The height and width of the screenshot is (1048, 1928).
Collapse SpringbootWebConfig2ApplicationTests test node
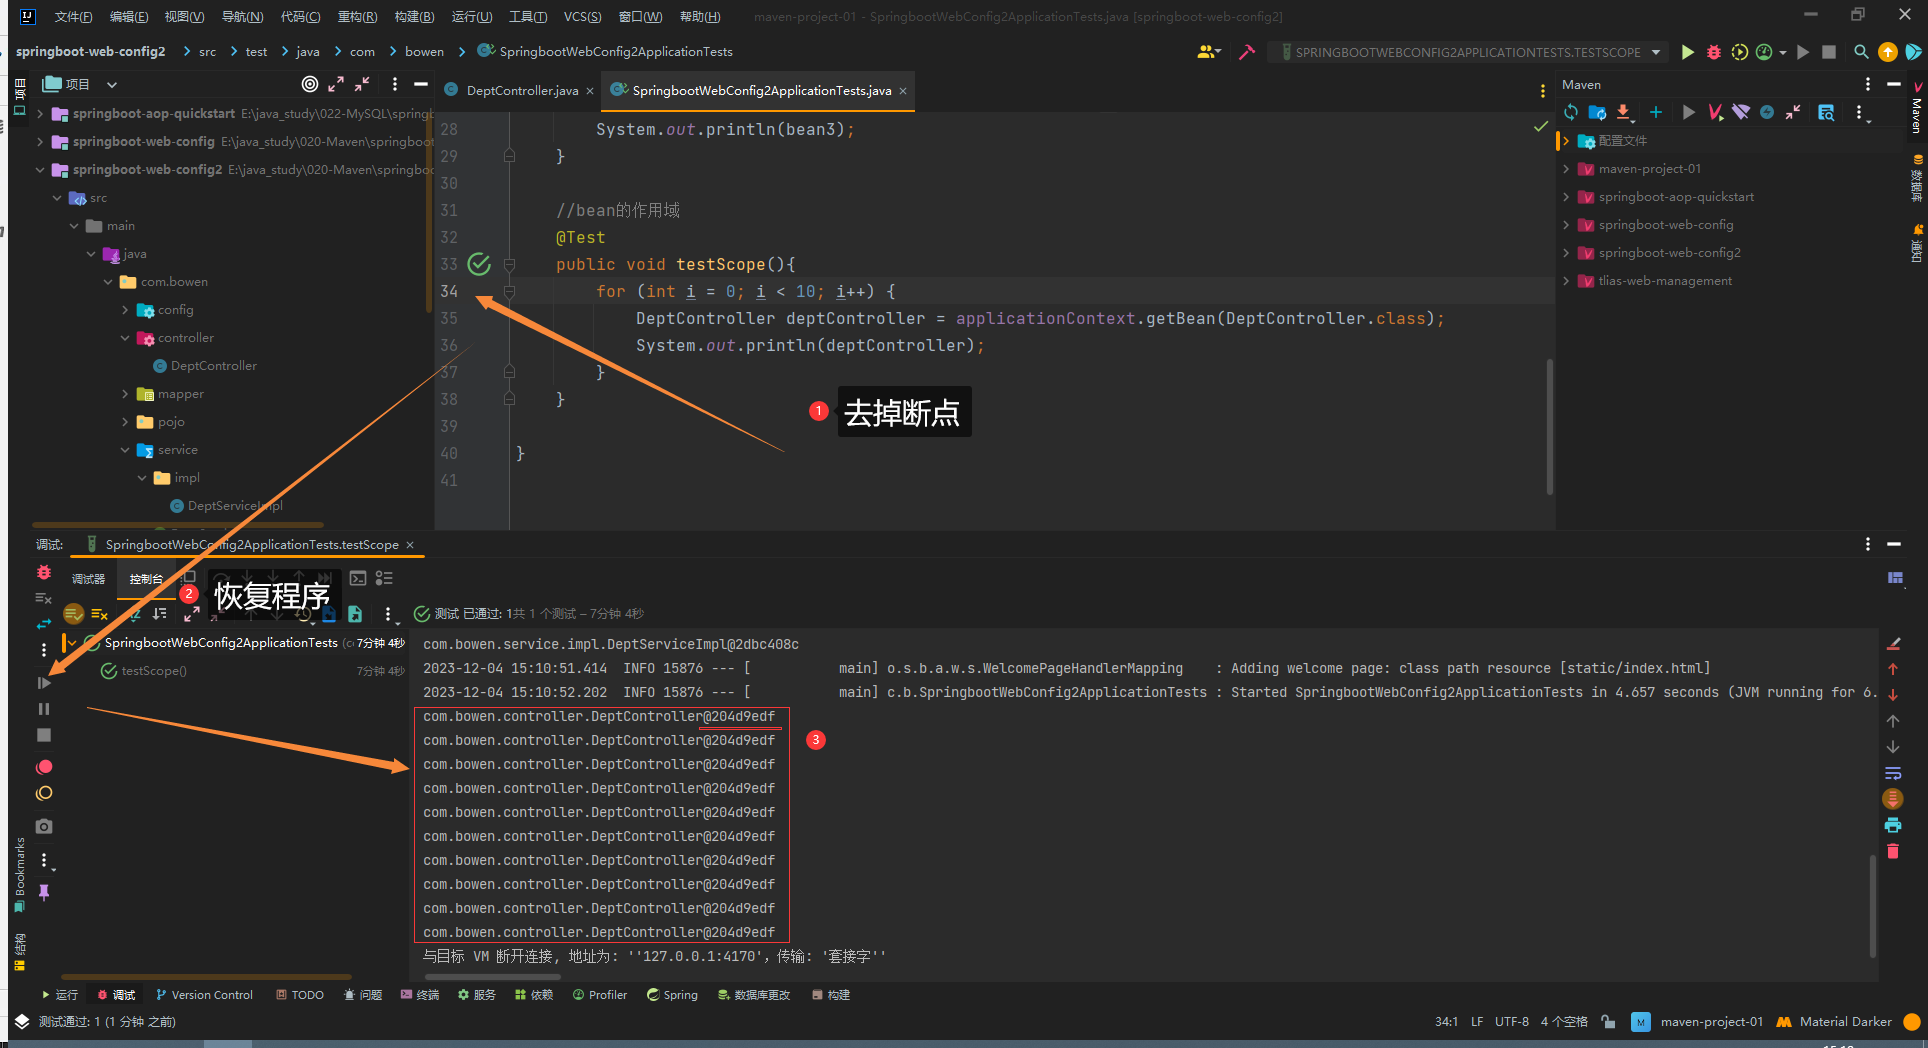click(x=72, y=643)
